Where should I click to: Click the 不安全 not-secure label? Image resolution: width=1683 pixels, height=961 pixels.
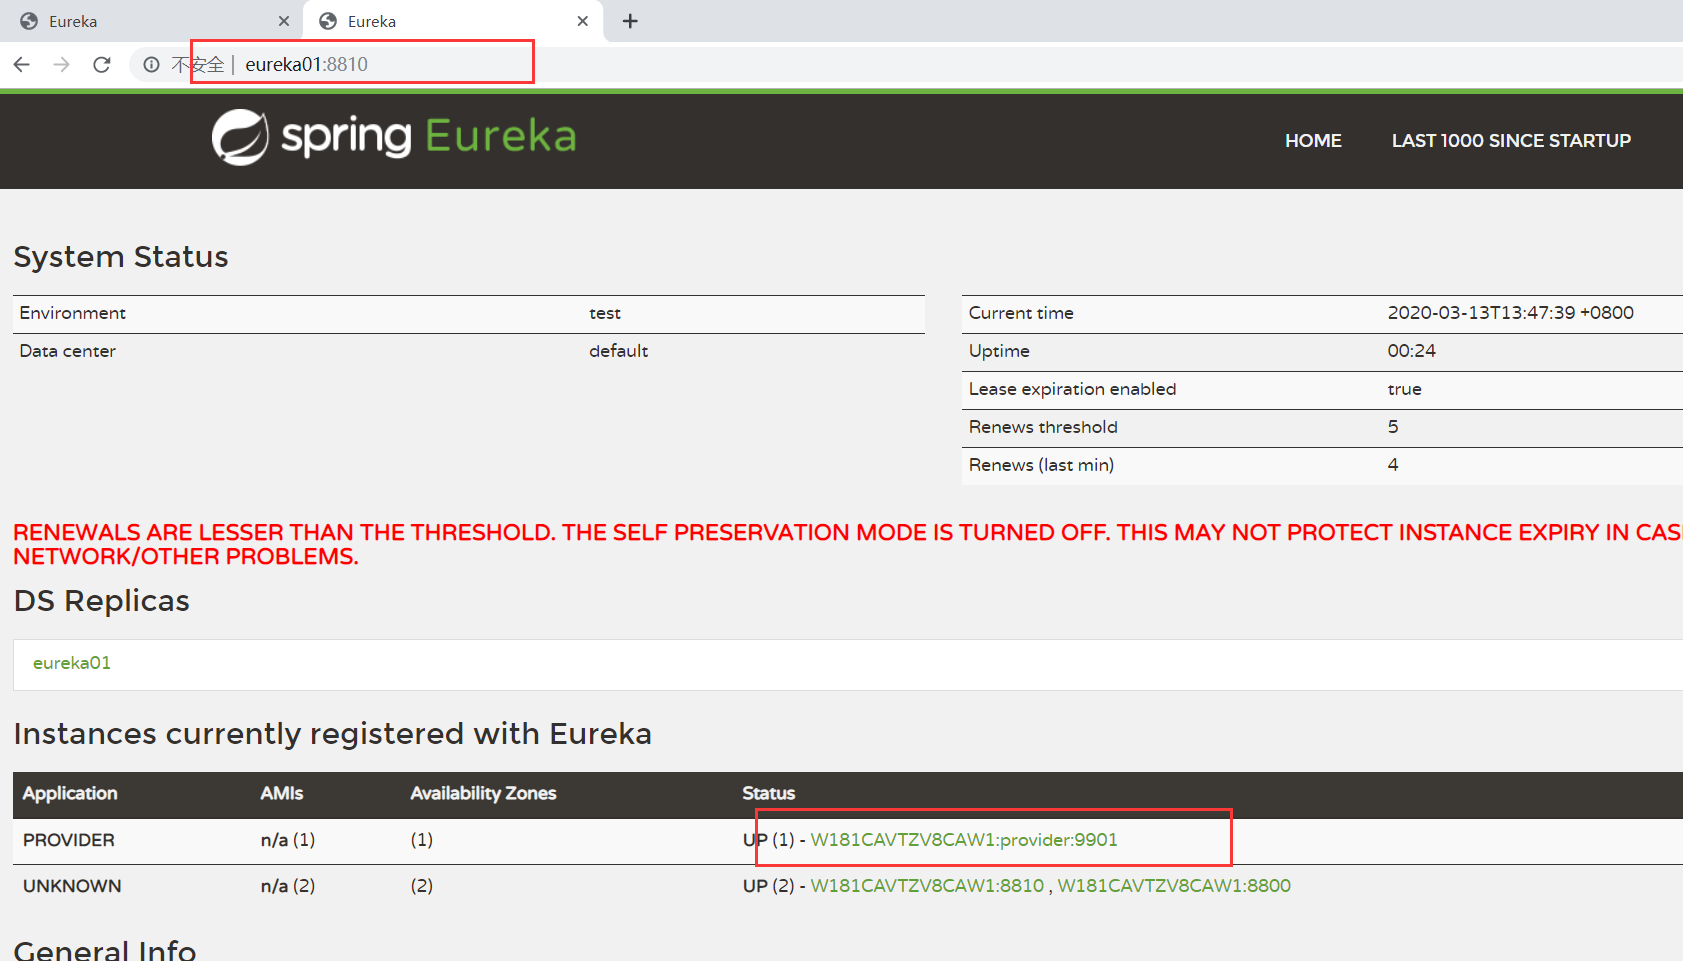(198, 65)
